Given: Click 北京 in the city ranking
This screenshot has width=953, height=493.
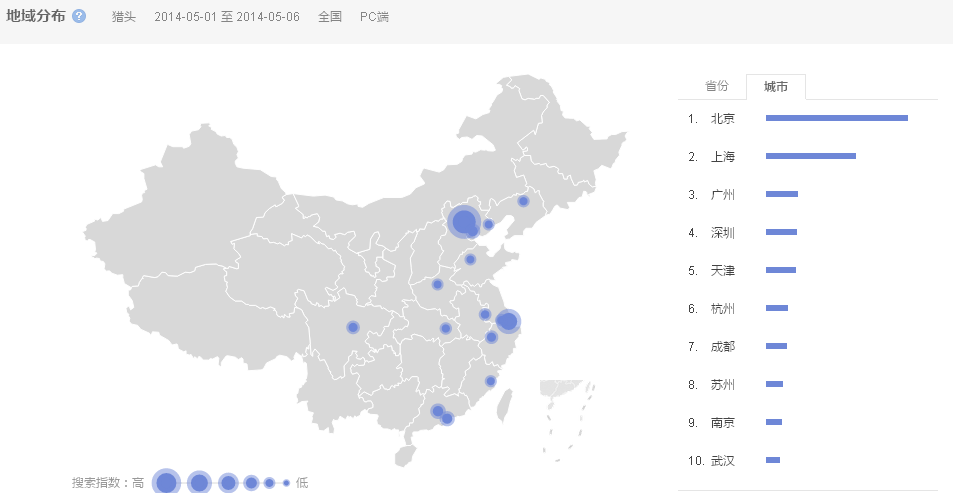Looking at the screenshot, I should 722,119.
